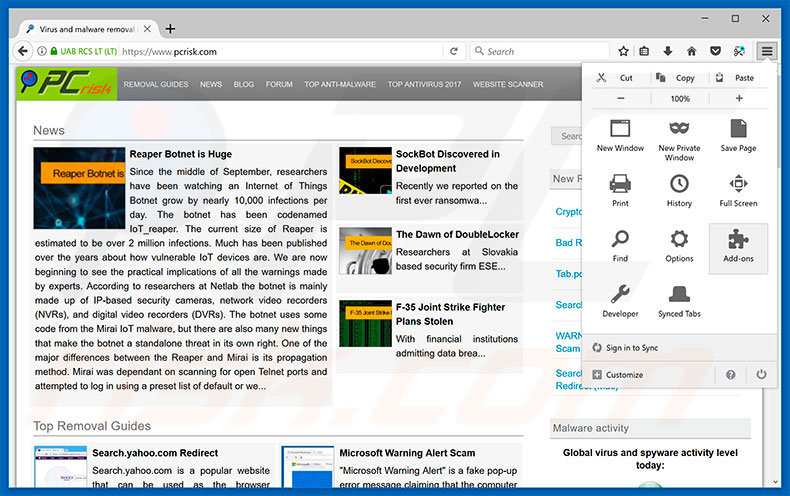Image resolution: width=790 pixels, height=496 pixels.
Task: Open BLOG nav item
Action: tap(243, 85)
